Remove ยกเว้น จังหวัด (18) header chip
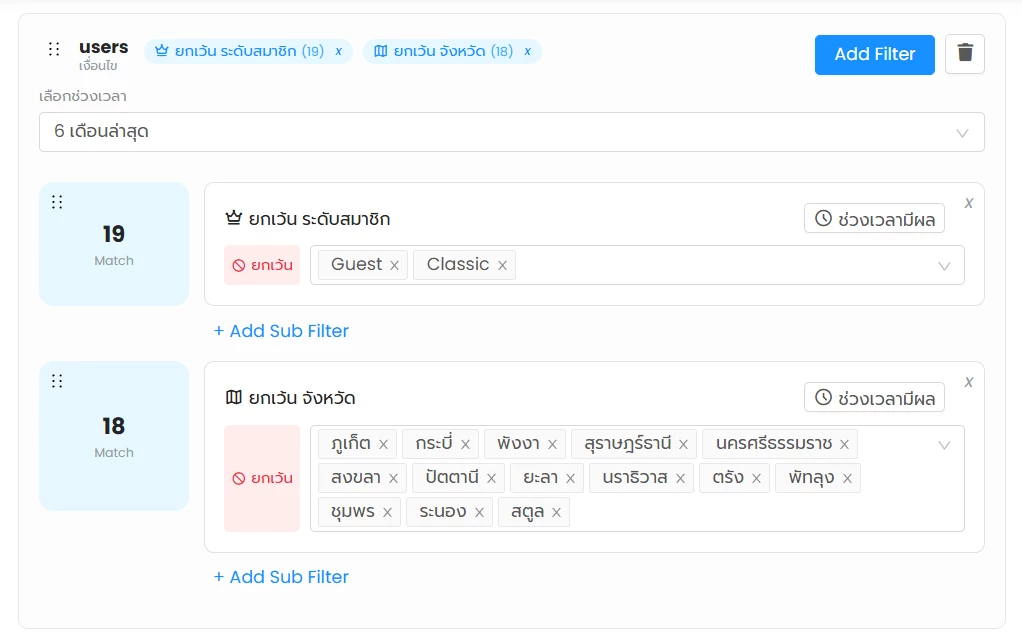The width and height of the screenshot is (1022, 641). [x=527, y=51]
